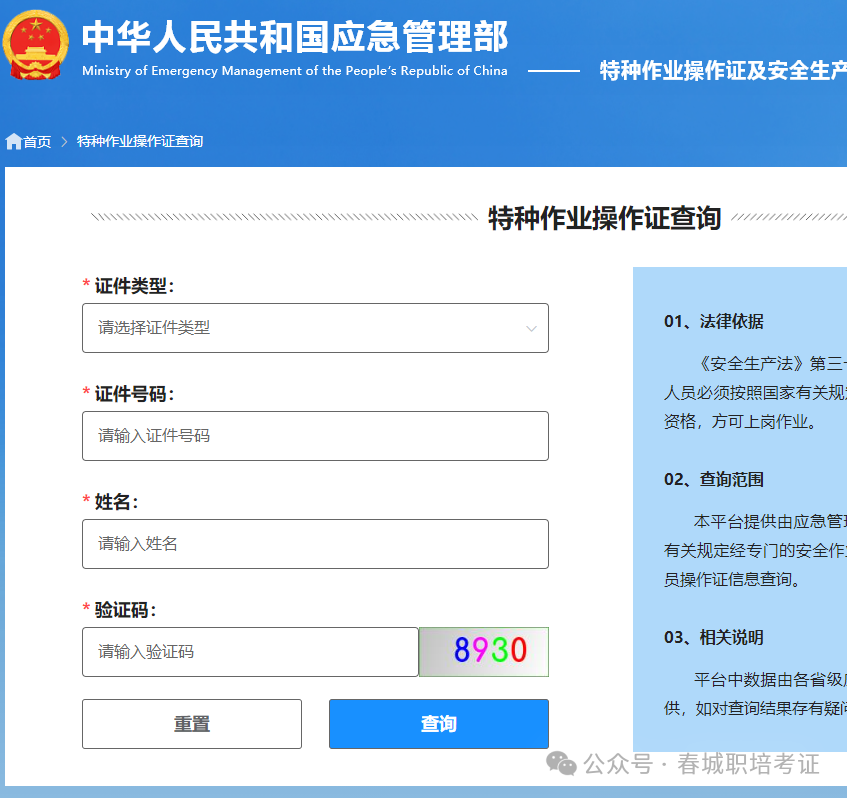Click the 01、法律依据 heading
The width and height of the screenshot is (847, 798).
click(x=714, y=321)
